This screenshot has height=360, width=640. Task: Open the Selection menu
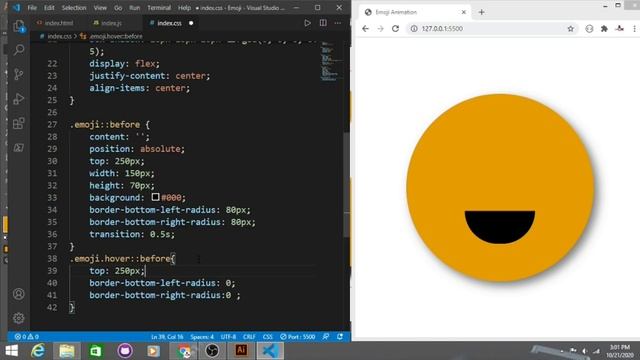click(74, 8)
